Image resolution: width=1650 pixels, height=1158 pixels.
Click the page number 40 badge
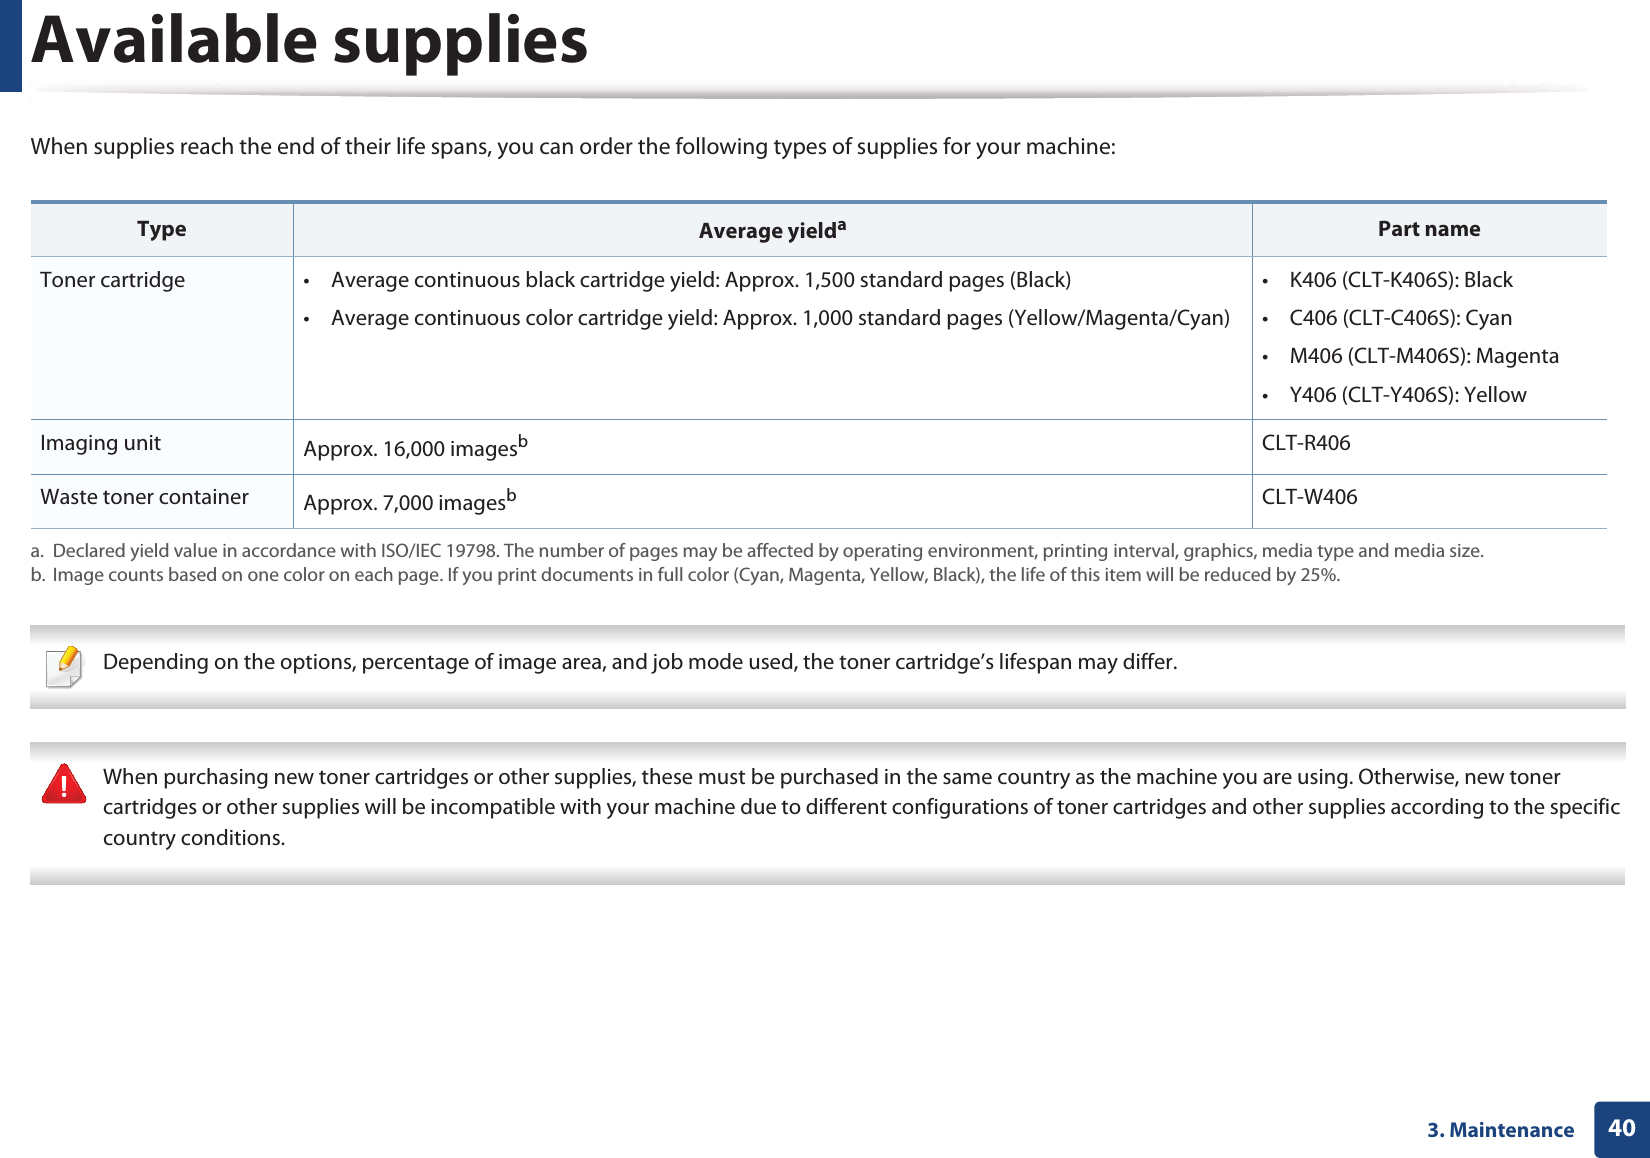click(x=1621, y=1128)
